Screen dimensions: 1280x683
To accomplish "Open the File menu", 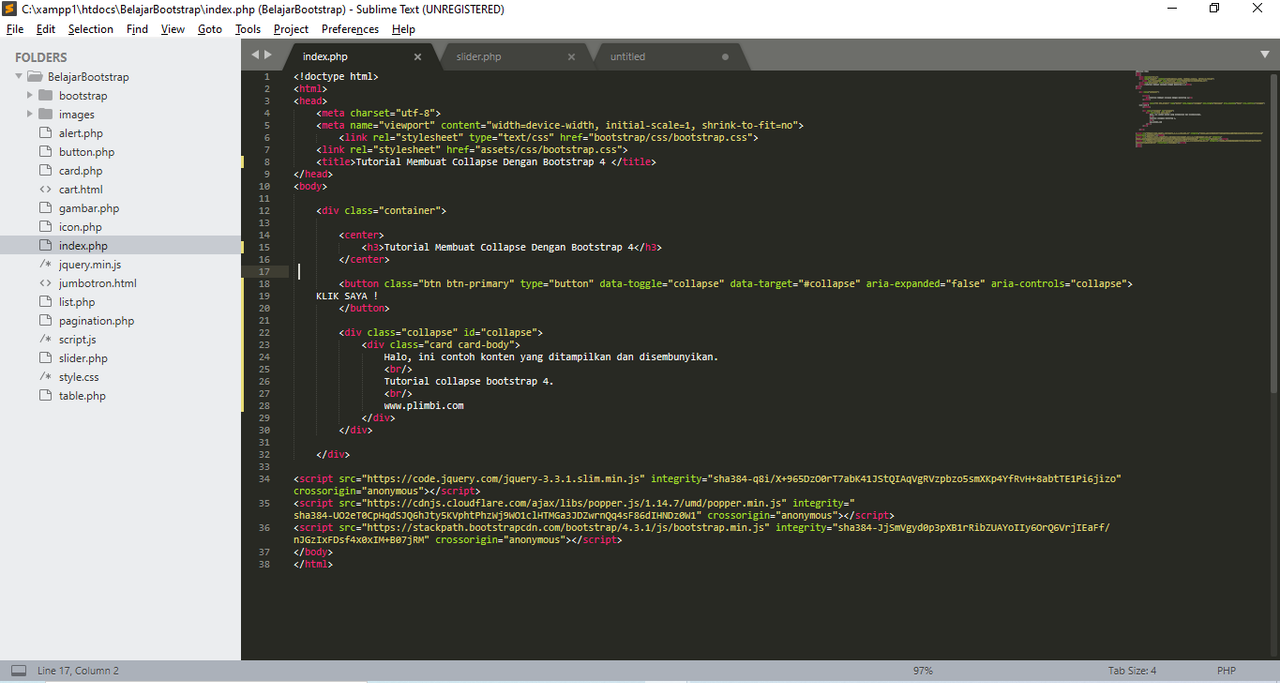I will coord(15,29).
